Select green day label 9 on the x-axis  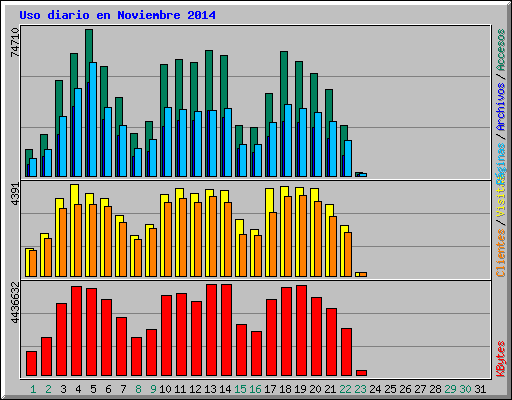coord(153,389)
